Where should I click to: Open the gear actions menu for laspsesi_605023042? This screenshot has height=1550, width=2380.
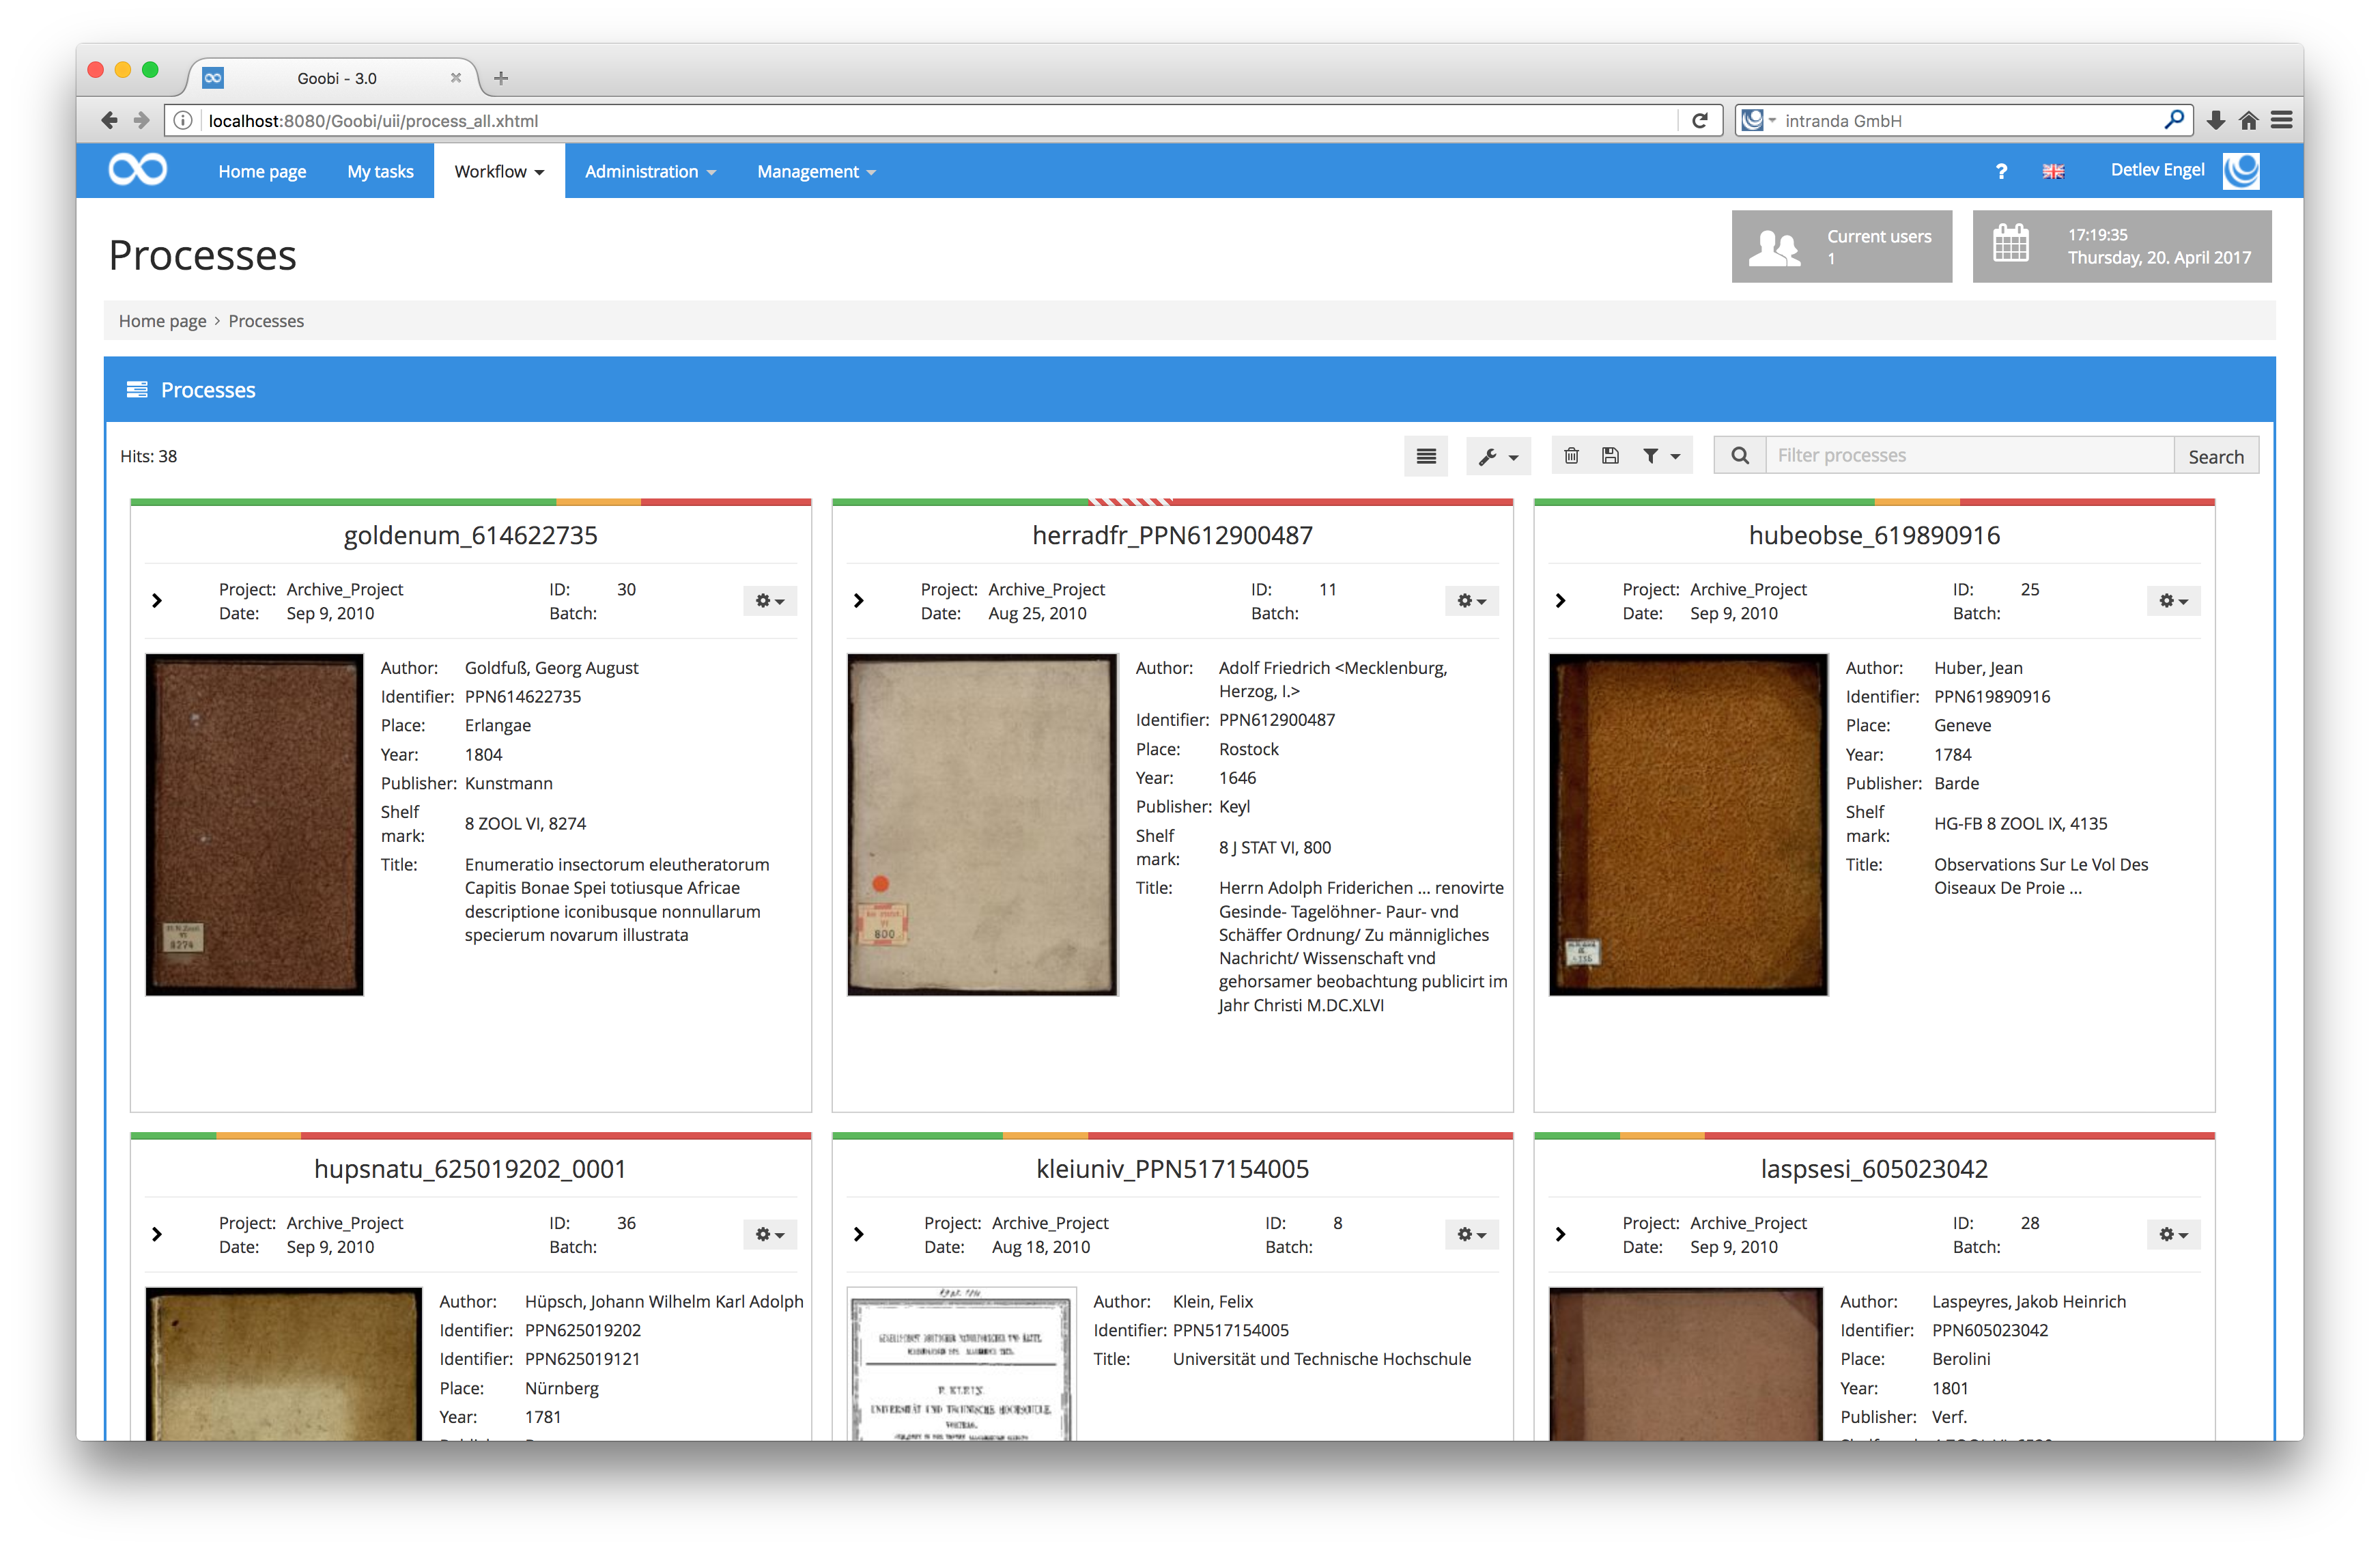[2173, 1235]
